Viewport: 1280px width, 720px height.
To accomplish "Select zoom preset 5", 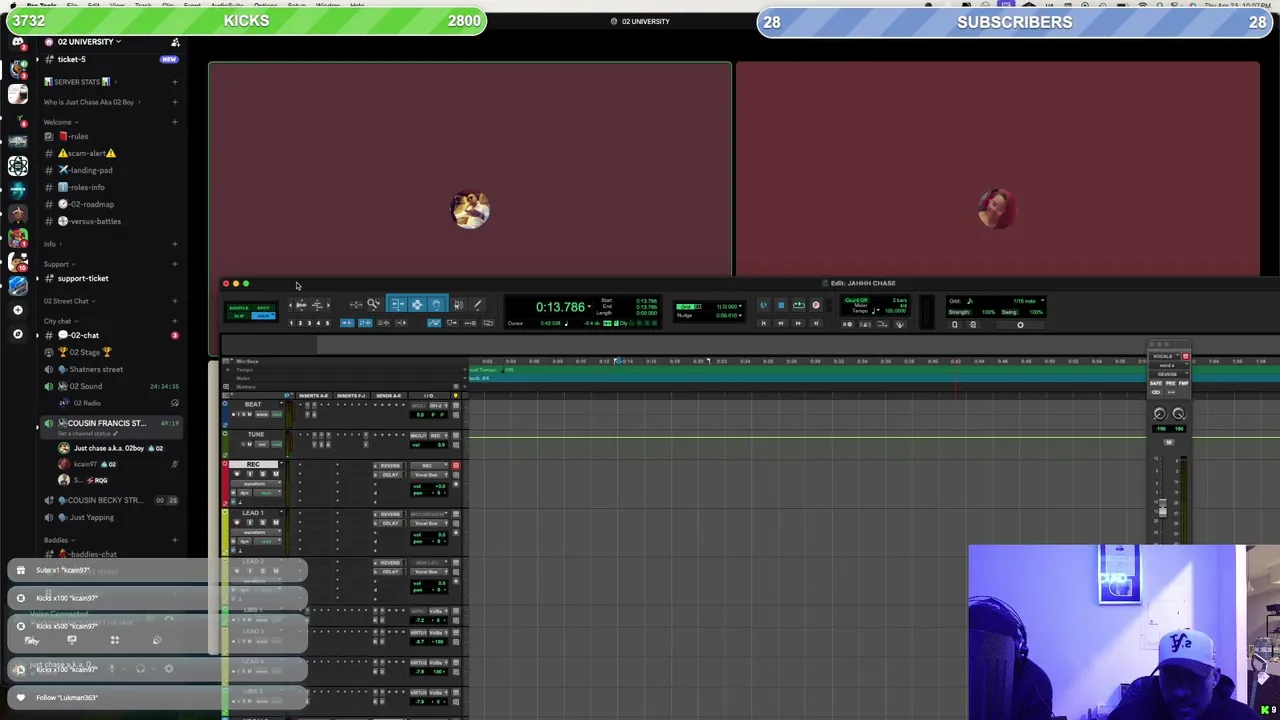I will tap(327, 323).
